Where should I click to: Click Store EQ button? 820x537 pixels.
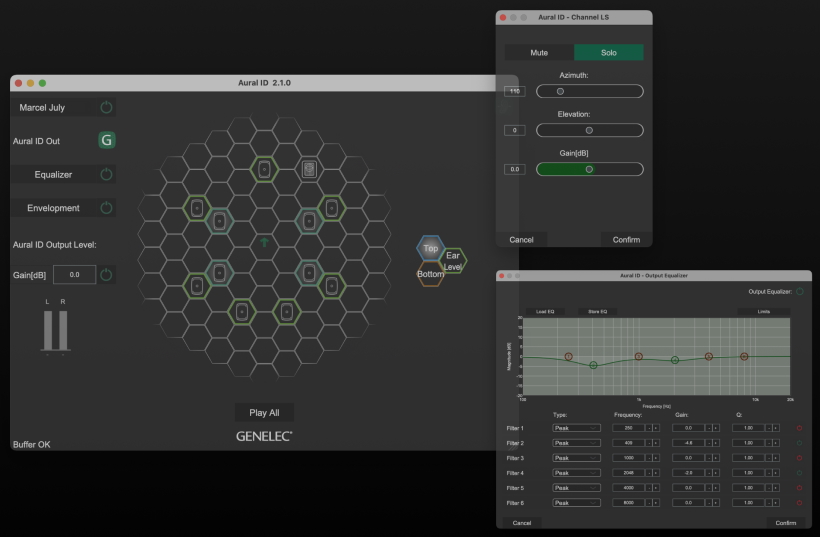pyautogui.click(x=598, y=312)
